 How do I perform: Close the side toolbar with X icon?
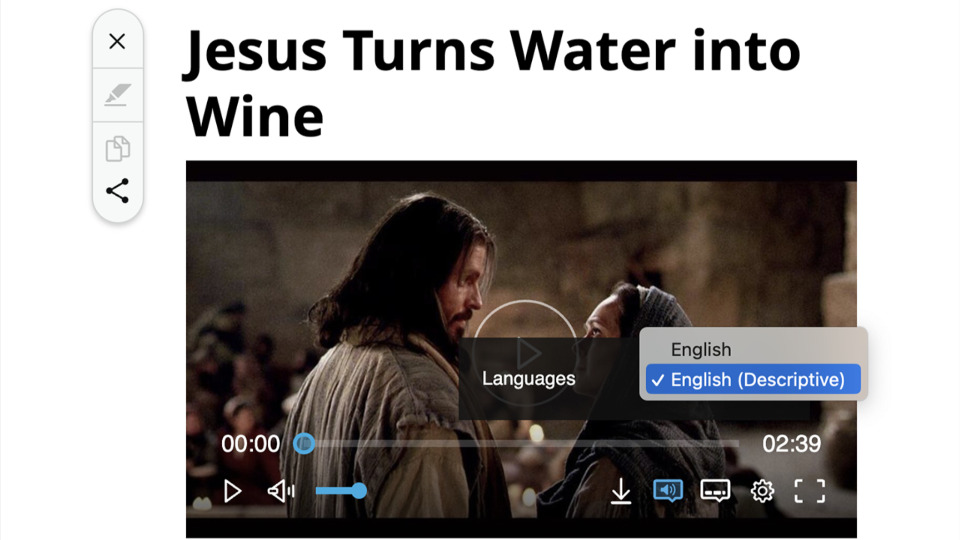[117, 41]
